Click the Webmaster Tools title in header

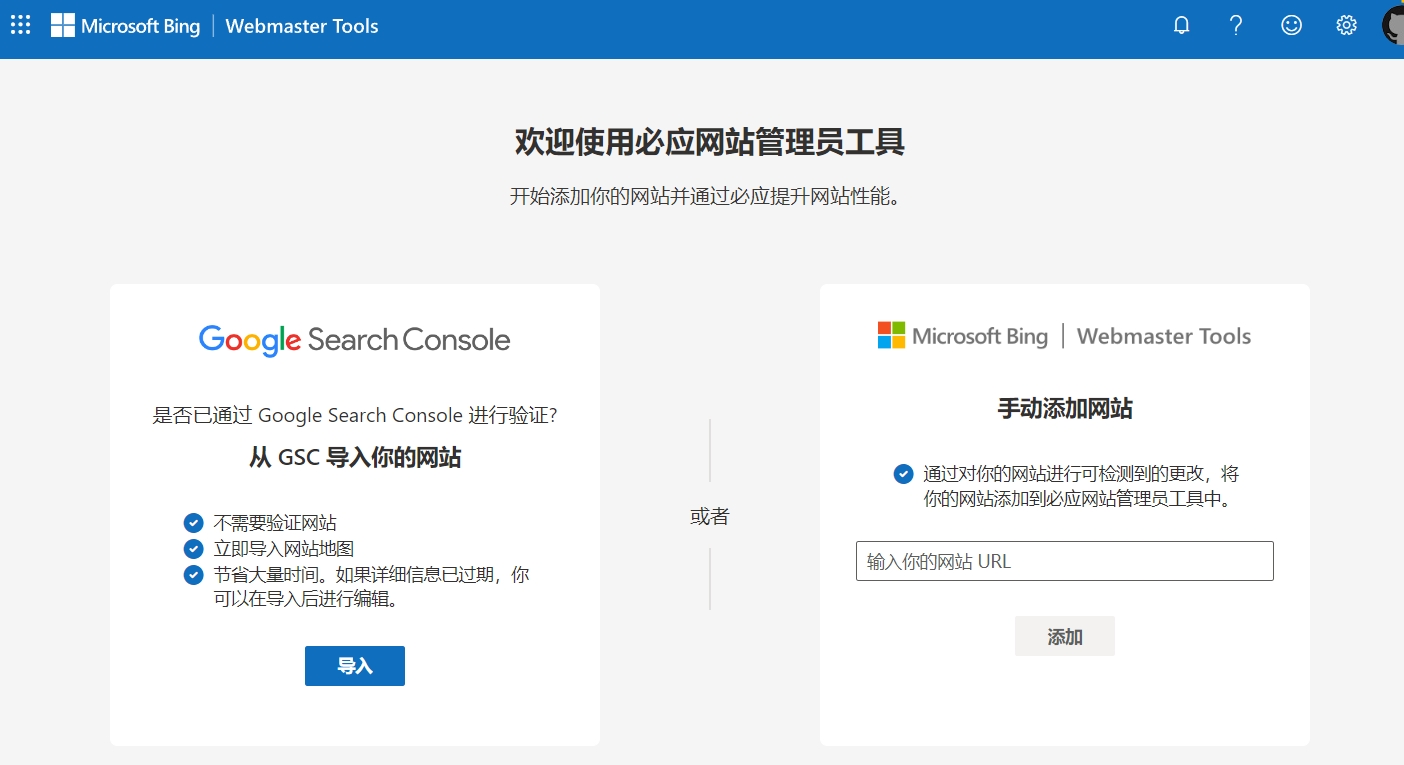point(302,26)
